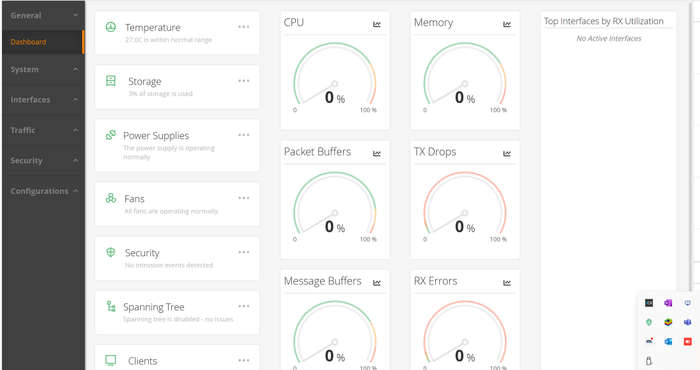Expand the System sidebar section
The height and width of the screenshot is (370, 700).
coord(43,70)
